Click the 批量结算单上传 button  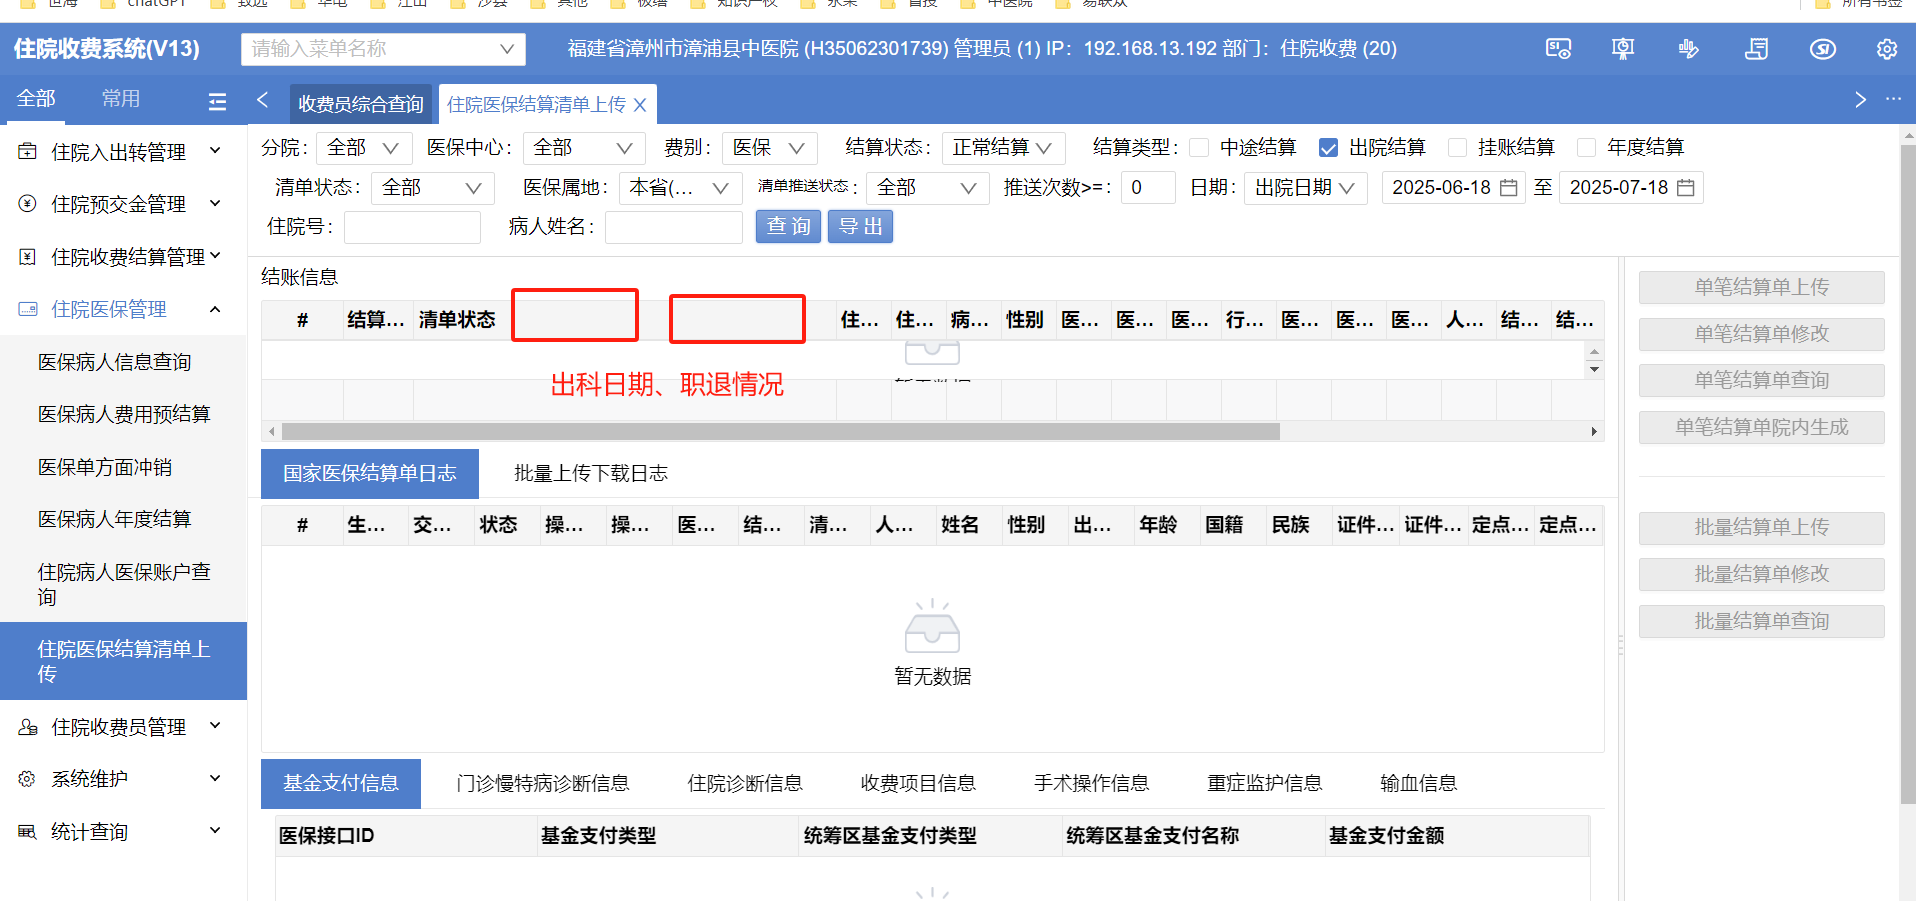point(1761,528)
